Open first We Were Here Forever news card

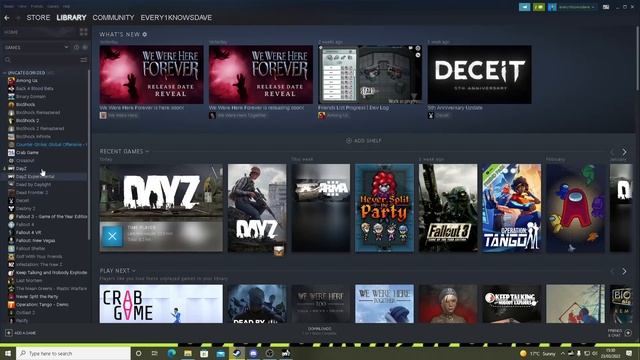tap(151, 74)
